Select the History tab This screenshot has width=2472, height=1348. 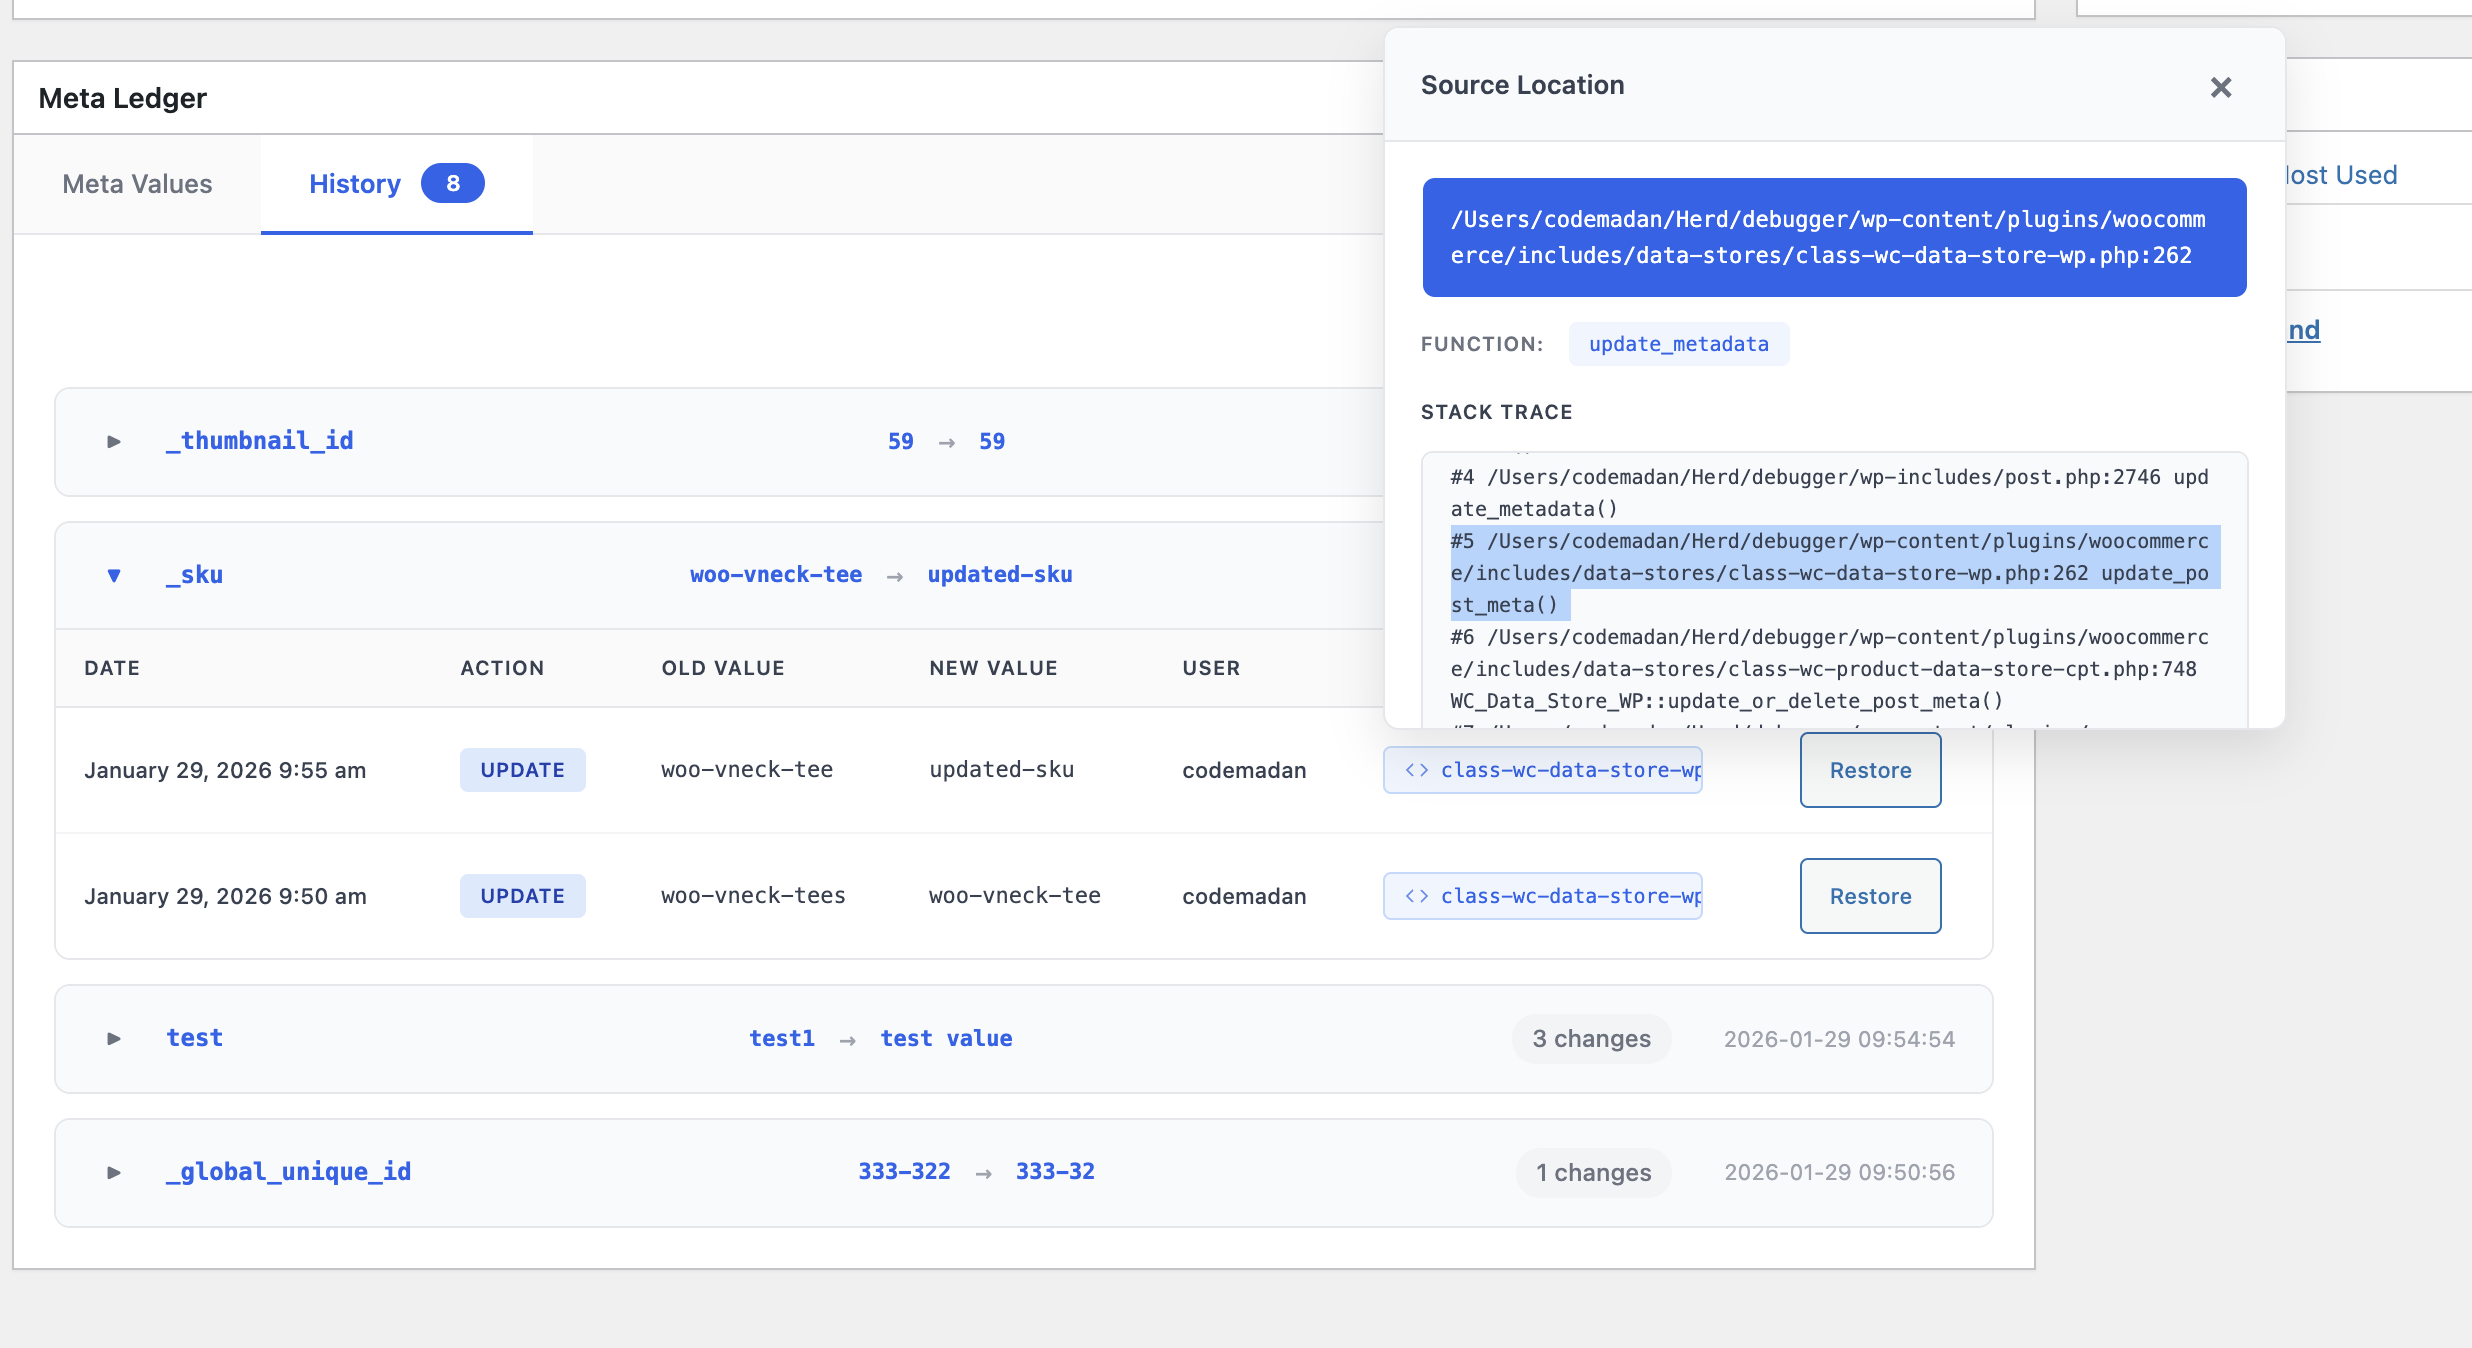pos(354,183)
